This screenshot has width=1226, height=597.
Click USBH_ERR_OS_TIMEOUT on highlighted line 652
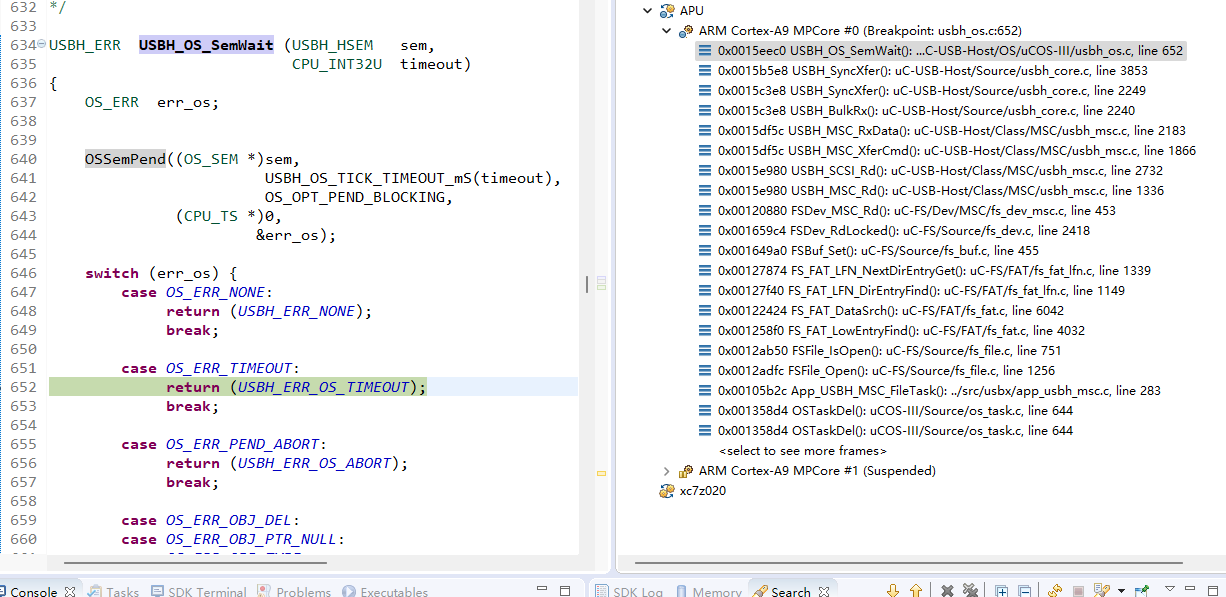pos(324,387)
